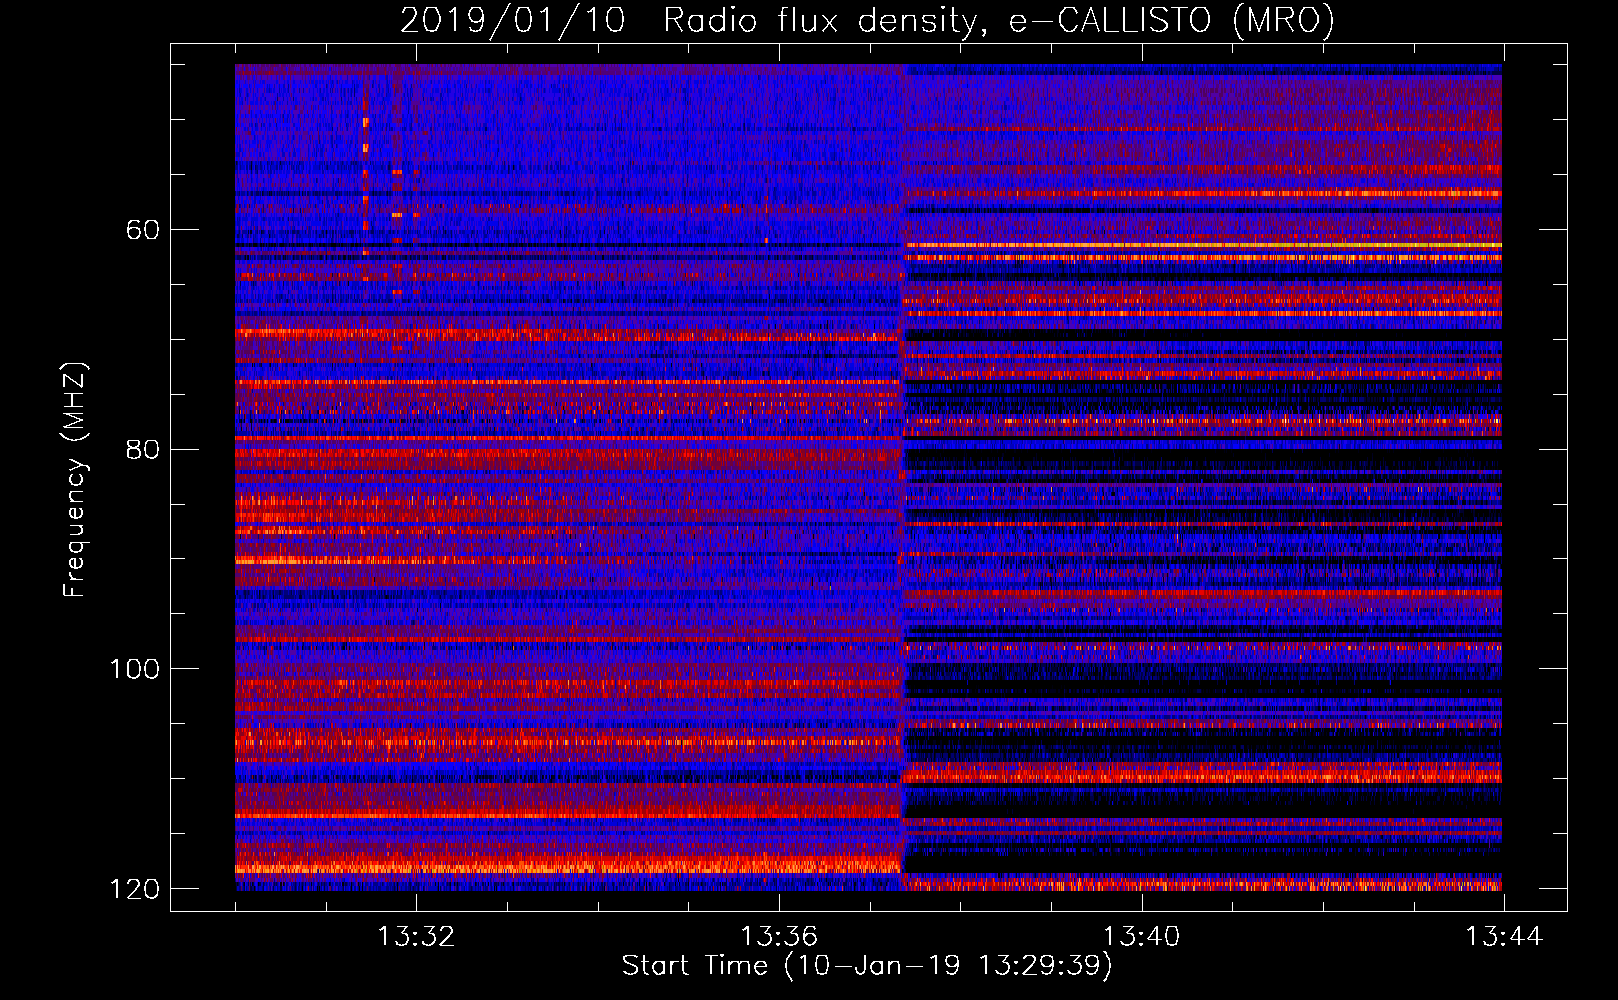Click the plot title '2019/01/10 Radio flux density'
The width and height of the screenshot is (1618, 1000).
coord(868,20)
